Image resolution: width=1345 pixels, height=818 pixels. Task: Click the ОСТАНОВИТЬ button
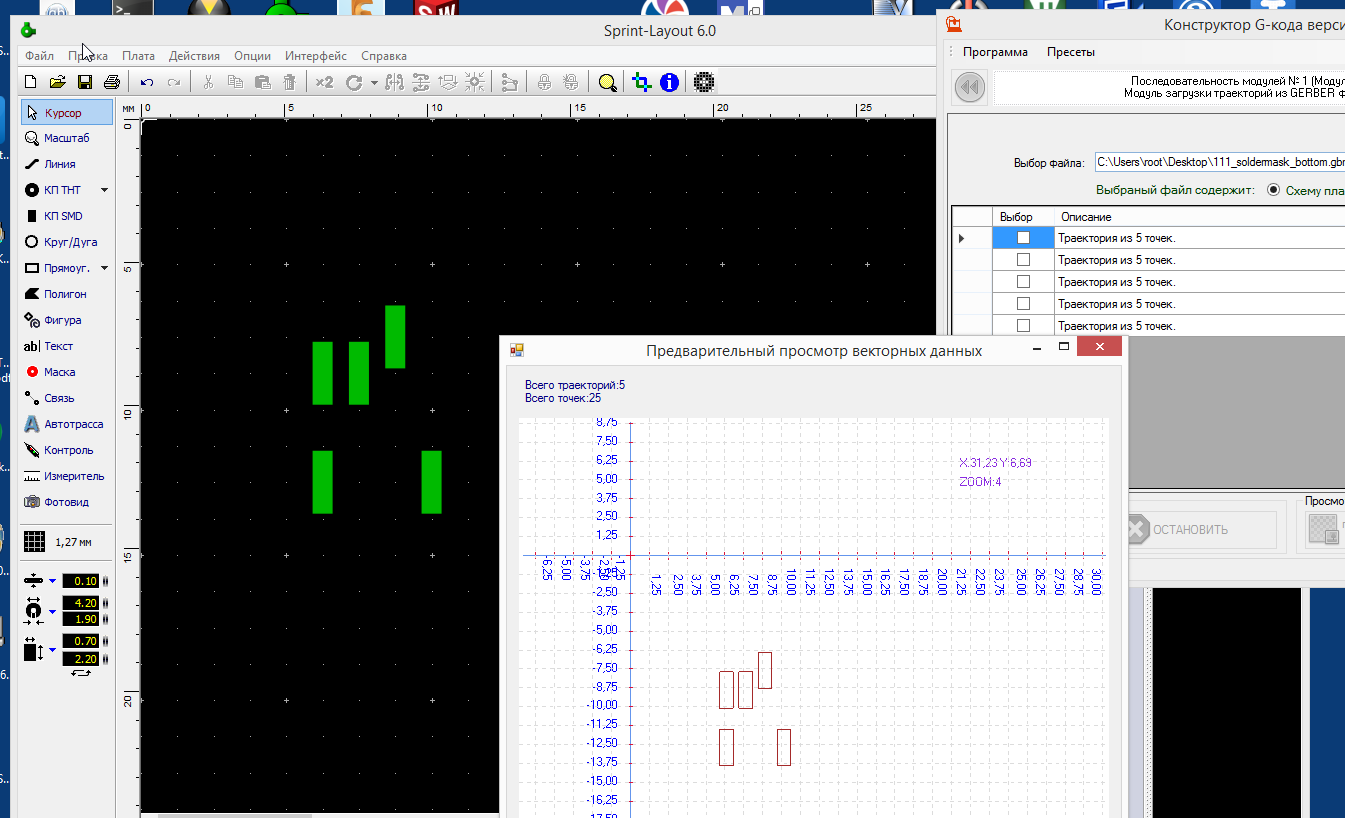[1202, 530]
